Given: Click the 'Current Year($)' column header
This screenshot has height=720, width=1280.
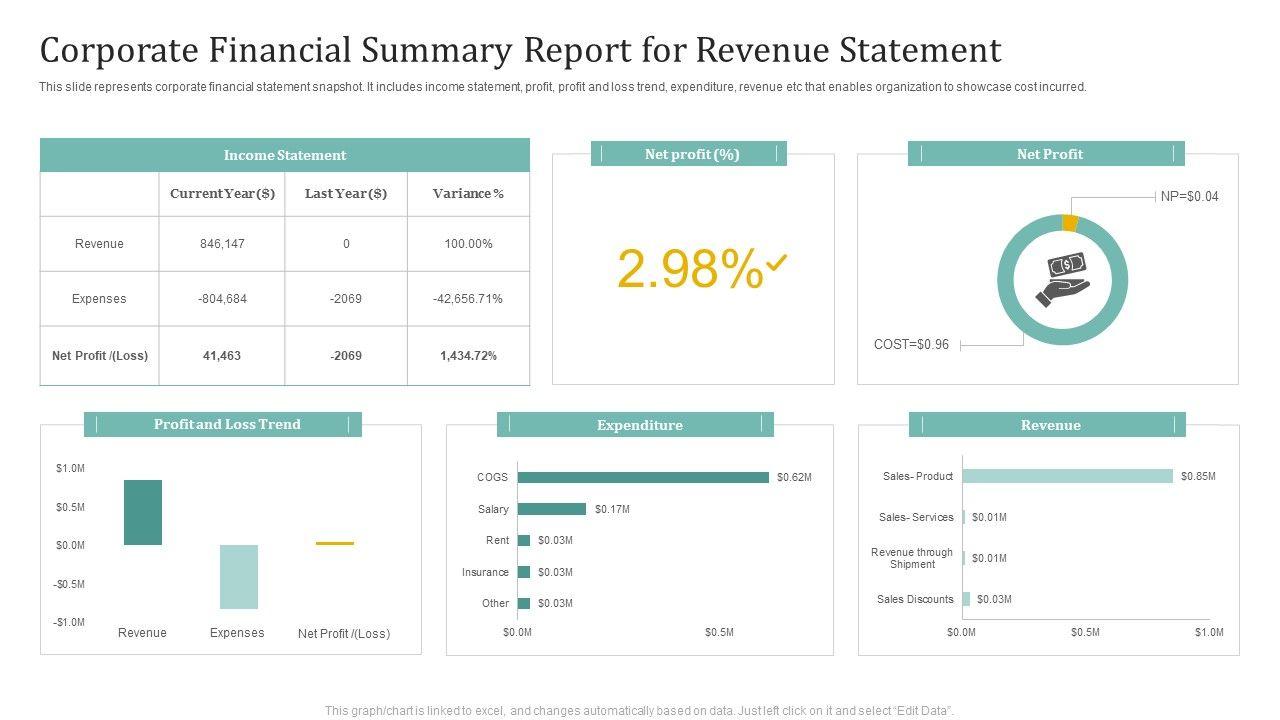Looking at the screenshot, I should point(222,193).
